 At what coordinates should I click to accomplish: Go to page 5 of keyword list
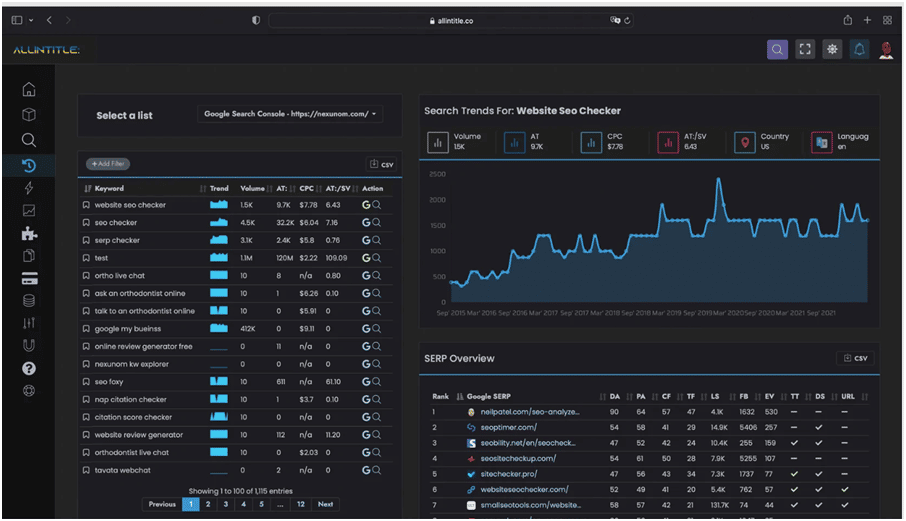262,504
